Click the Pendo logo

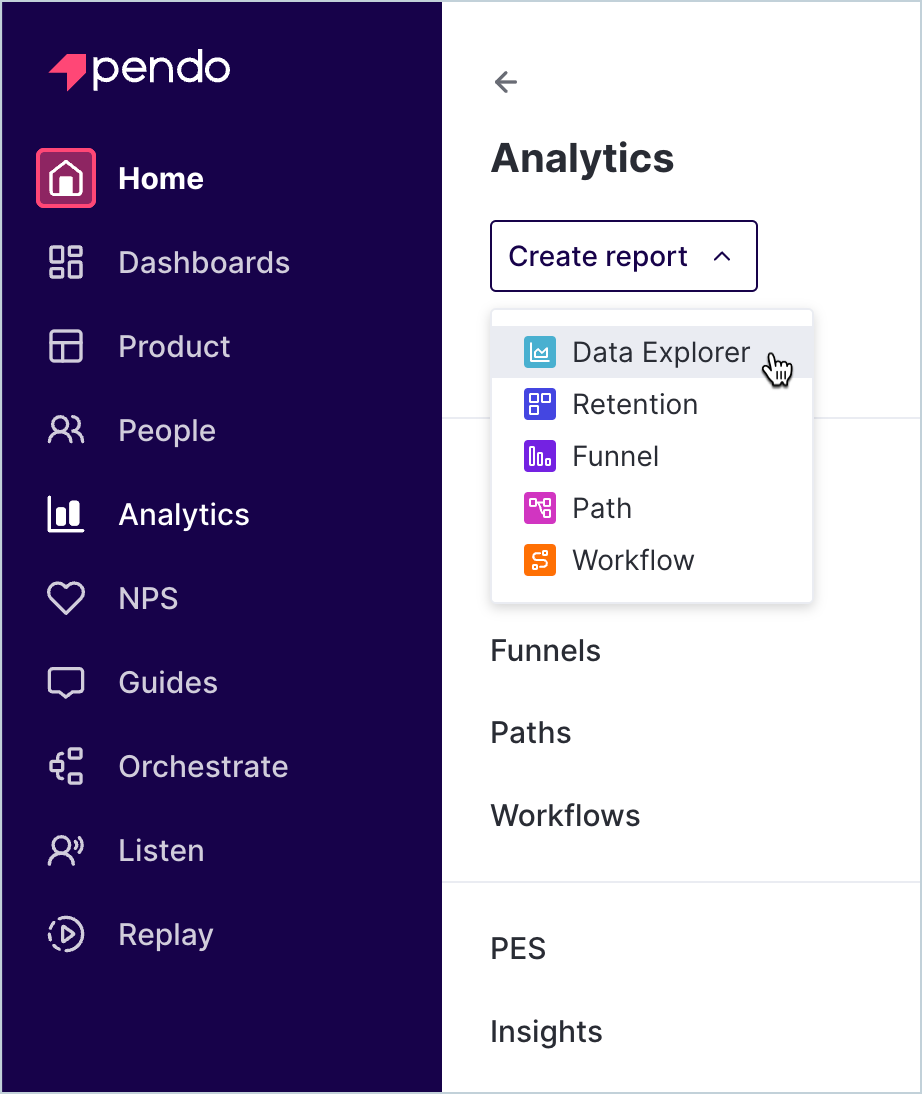140,69
